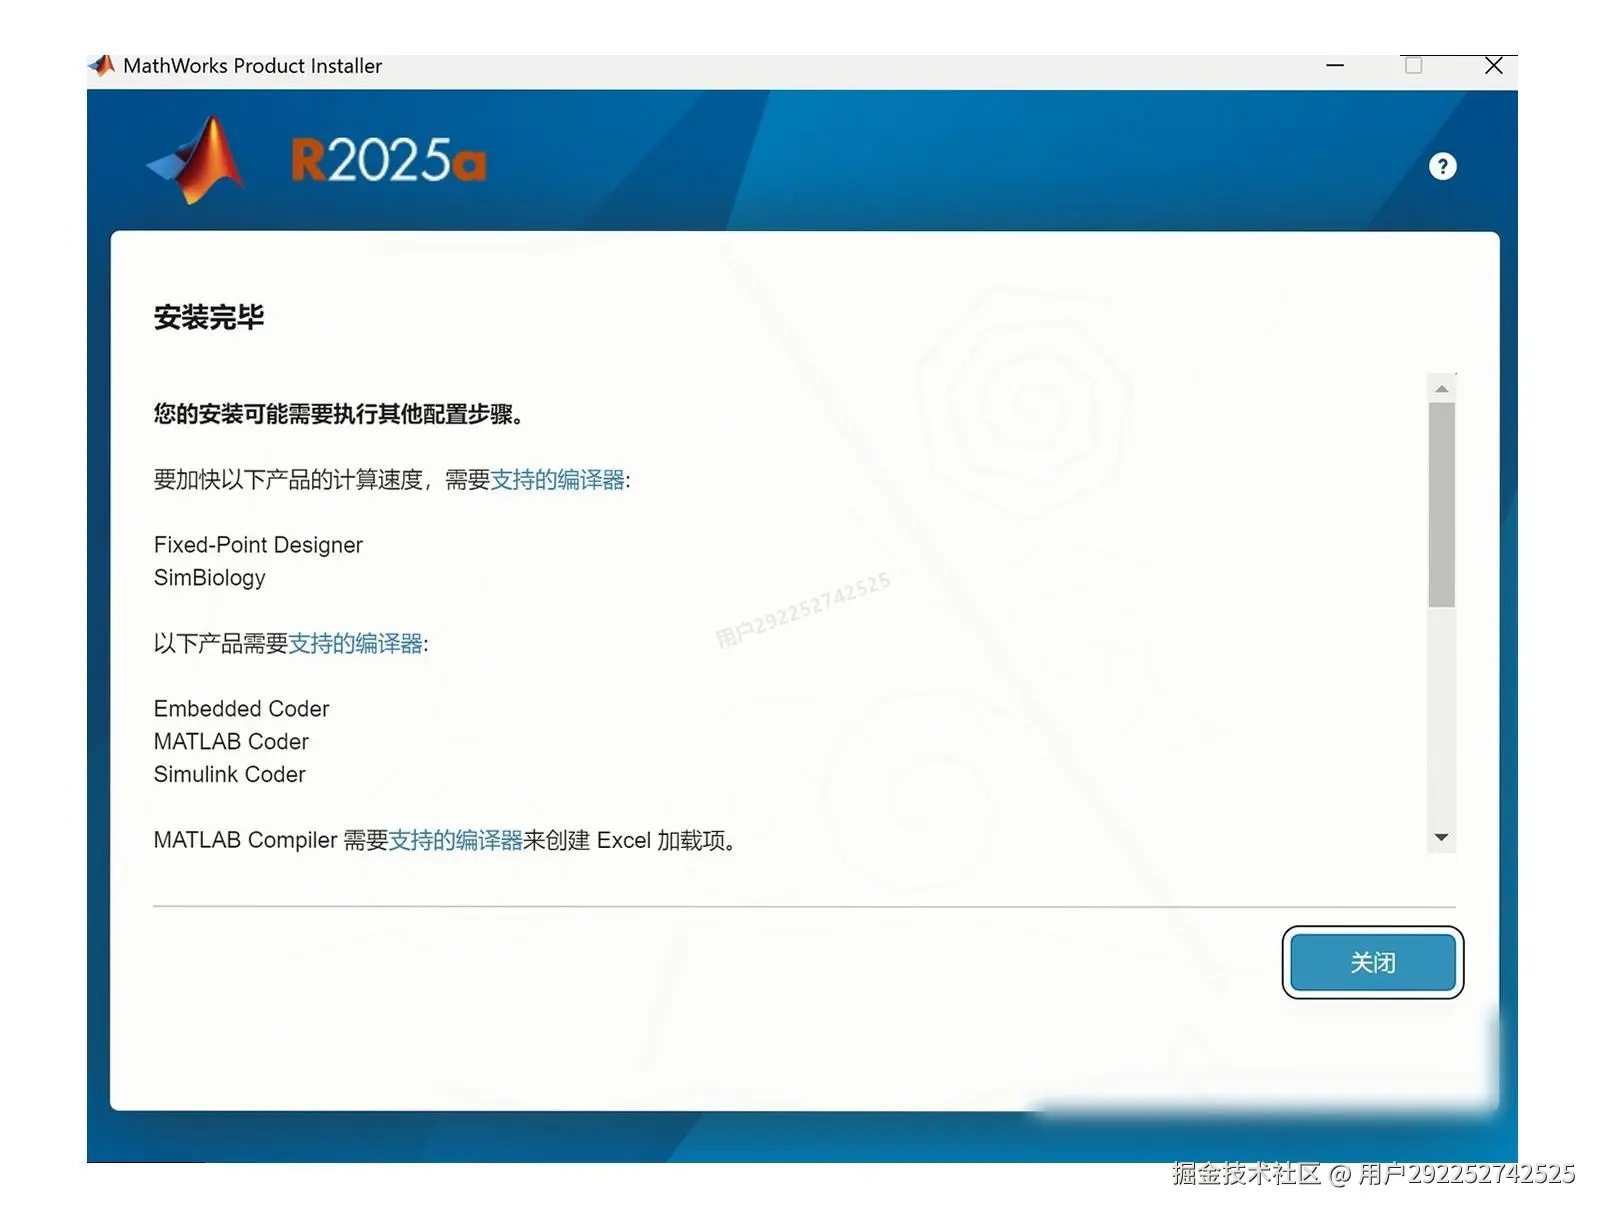Click the R2025a release logo text
The width and height of the screenshot is (1606, 1218).
[x=385, y=160]
